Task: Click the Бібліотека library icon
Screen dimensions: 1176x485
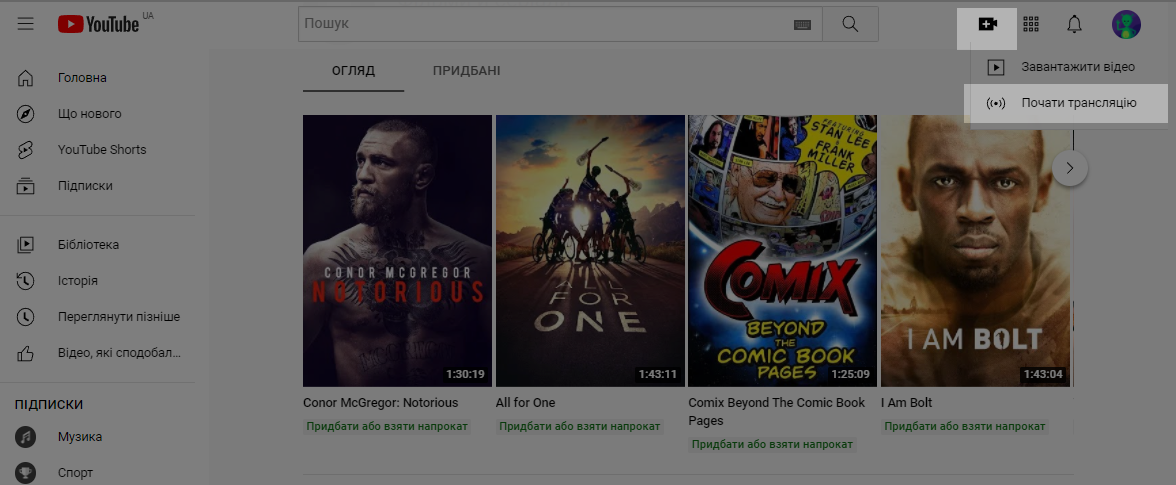Action: [x=26, y=244]
